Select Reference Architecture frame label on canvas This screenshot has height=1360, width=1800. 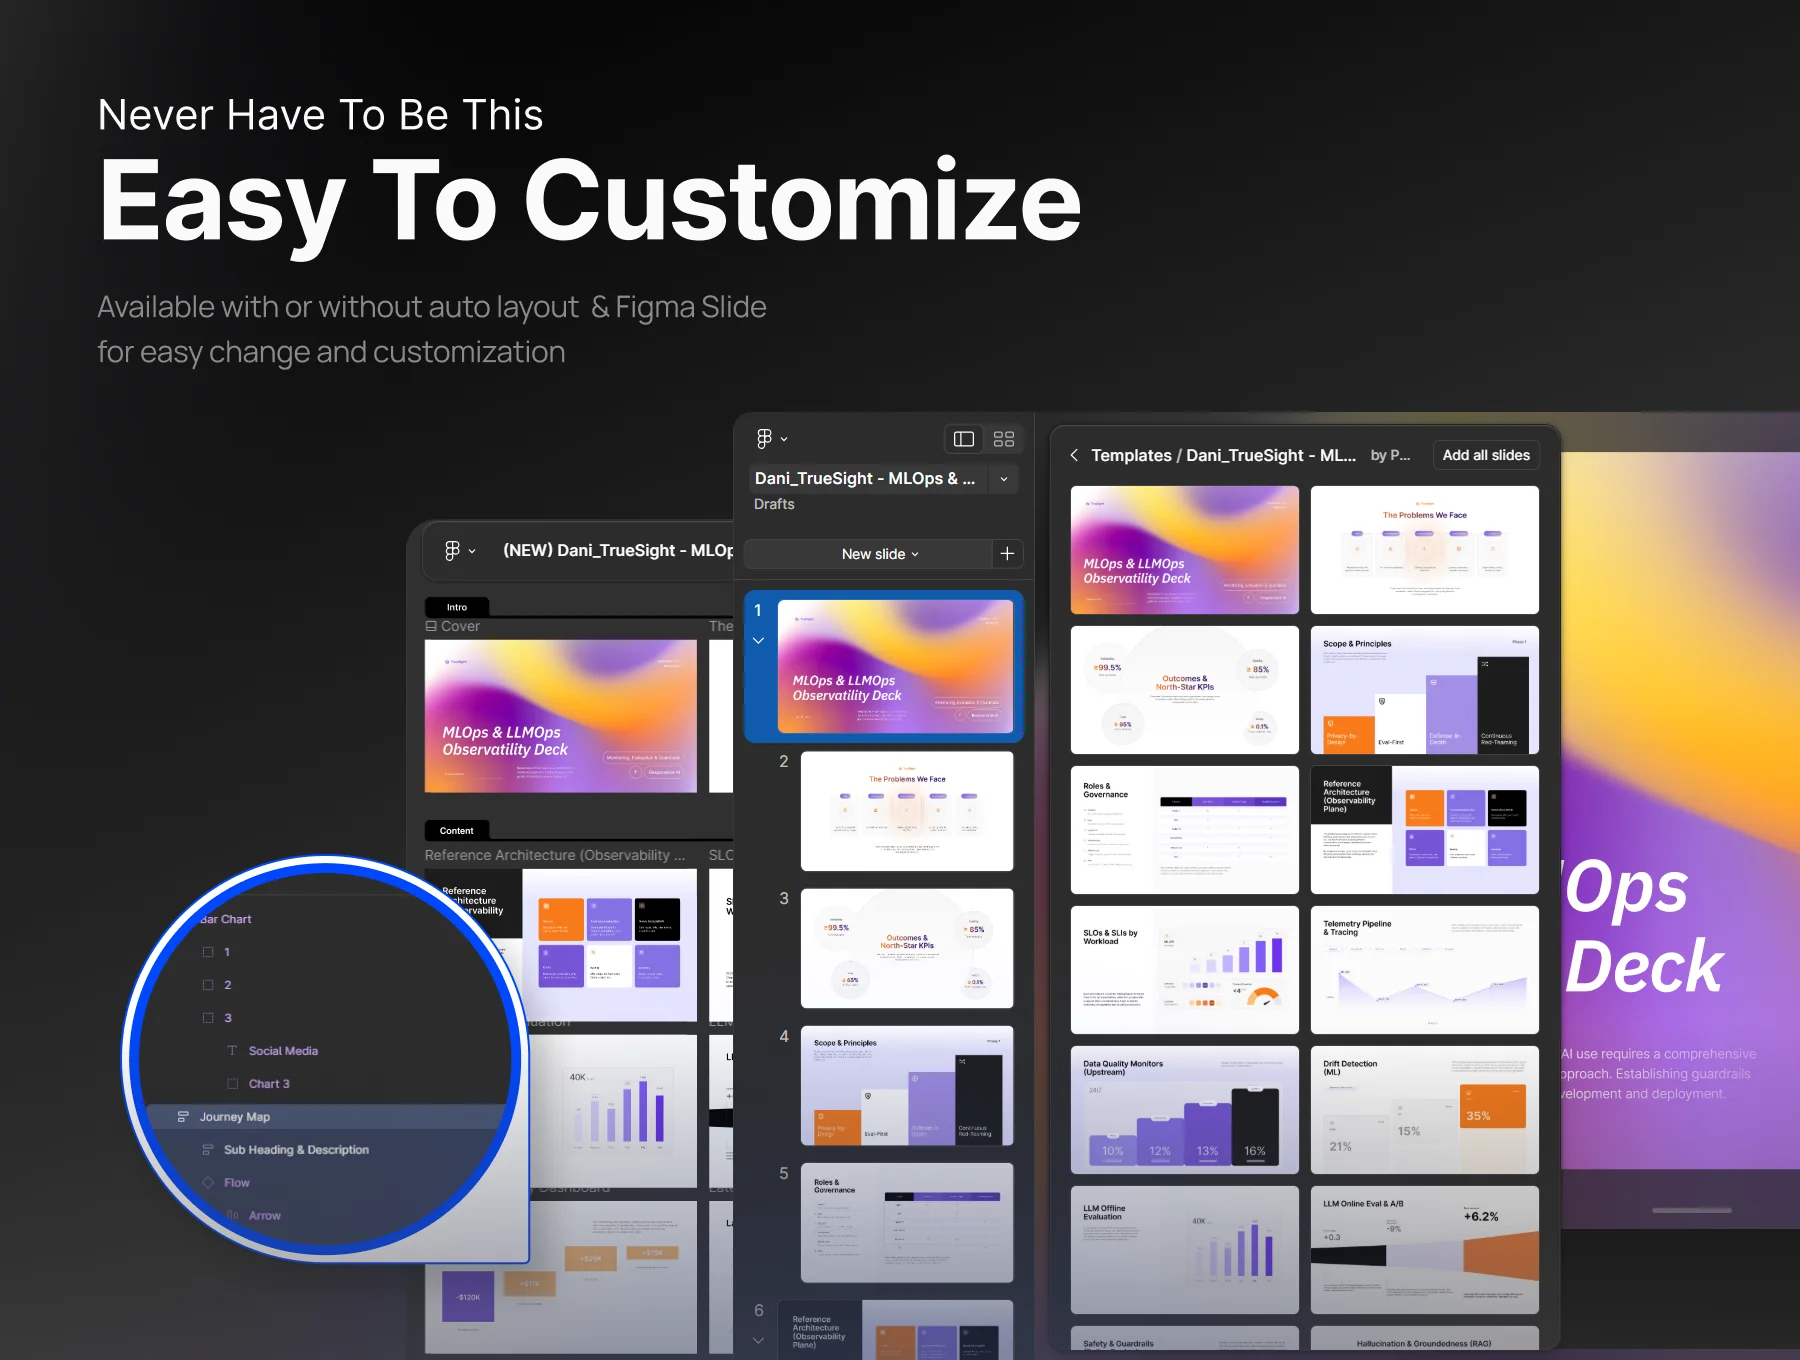coord(555,855)
